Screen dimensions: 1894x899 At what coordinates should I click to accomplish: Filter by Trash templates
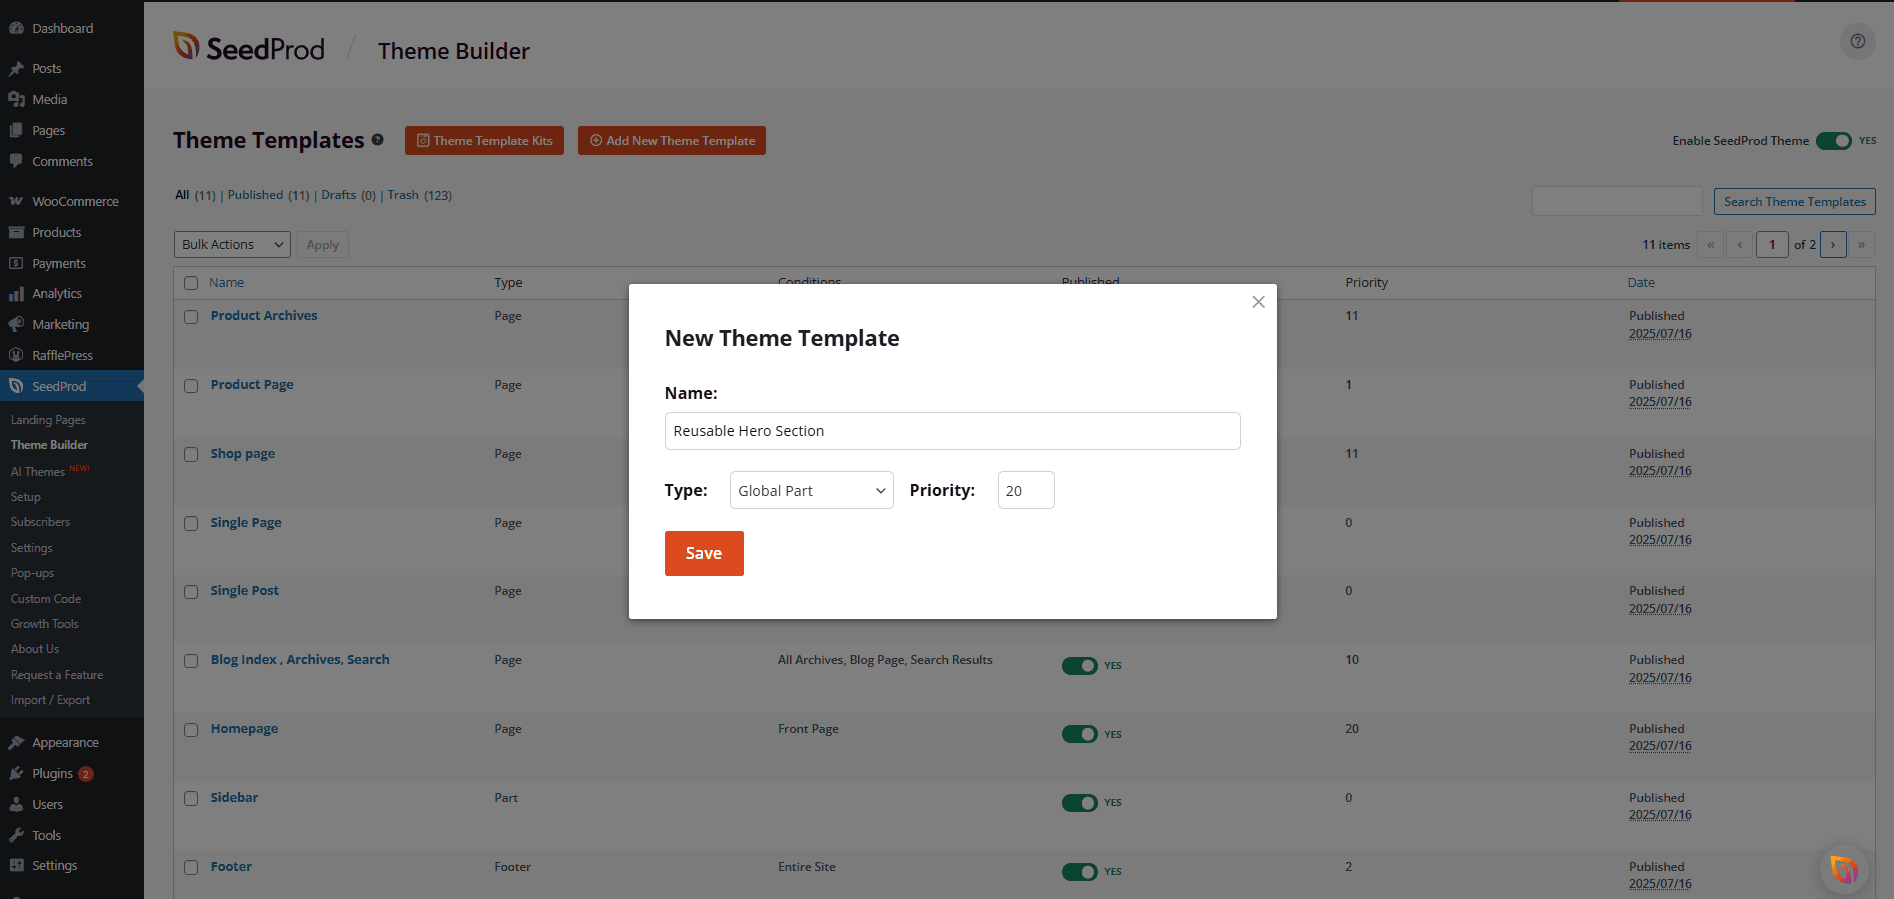(x=403, y=195)
